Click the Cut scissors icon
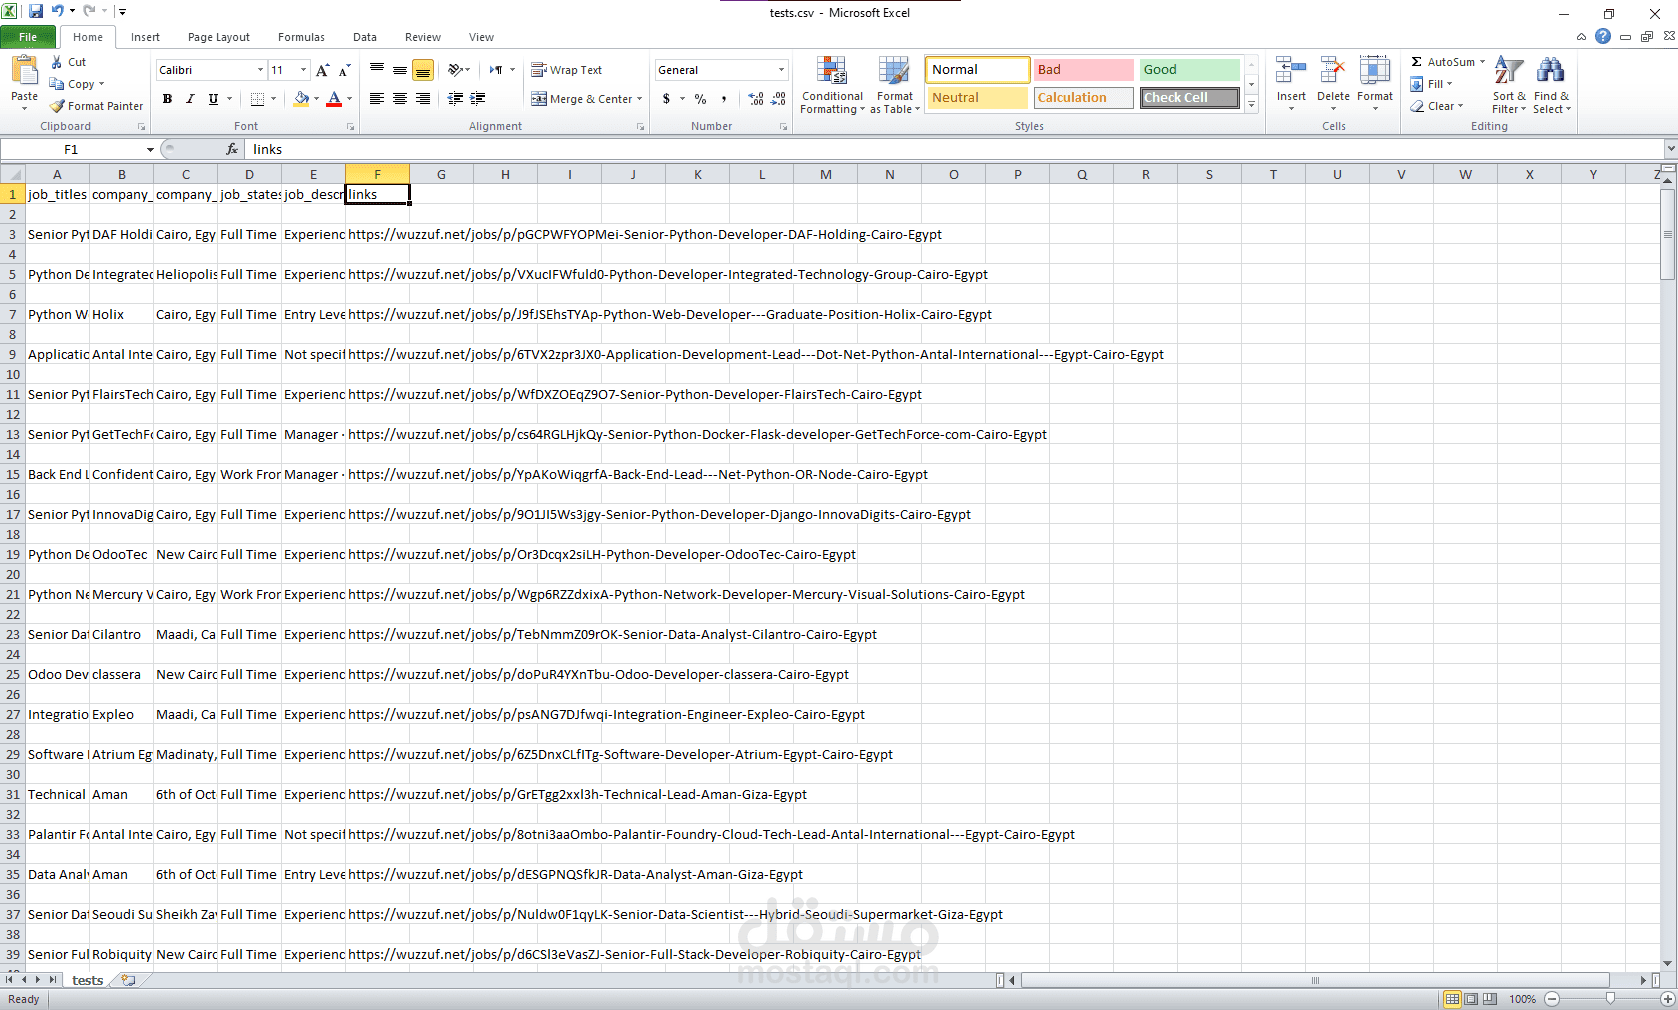1678x1010 pixels. point(57,62)
